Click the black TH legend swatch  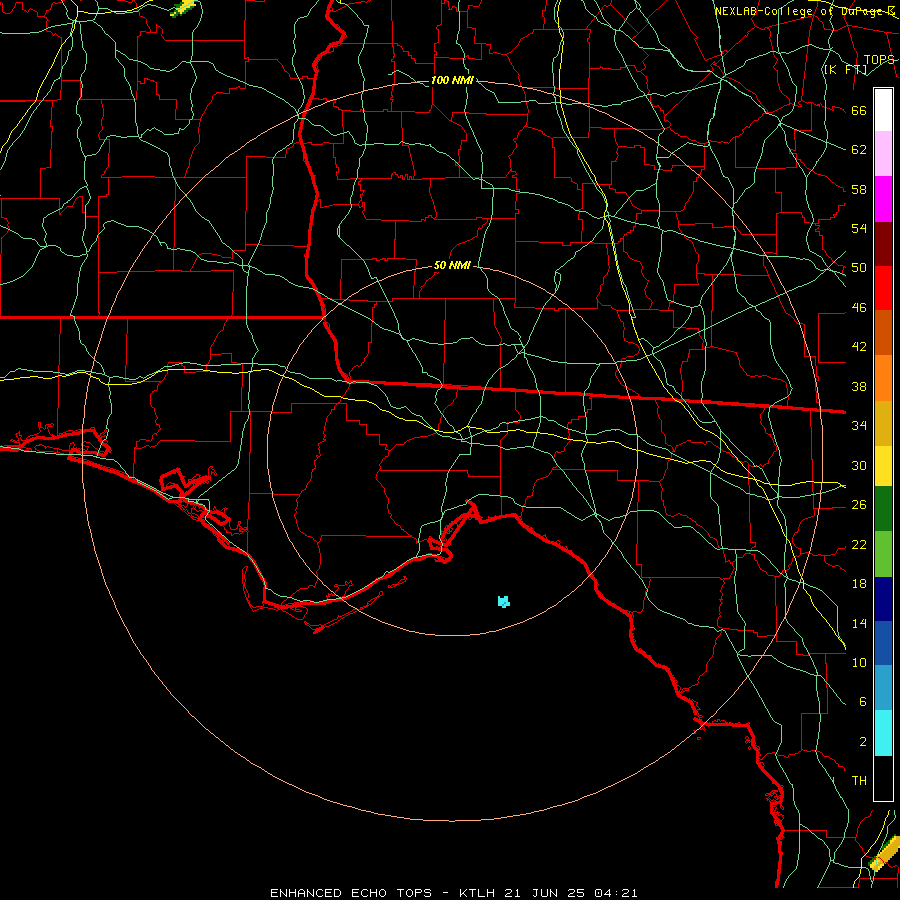883,778
